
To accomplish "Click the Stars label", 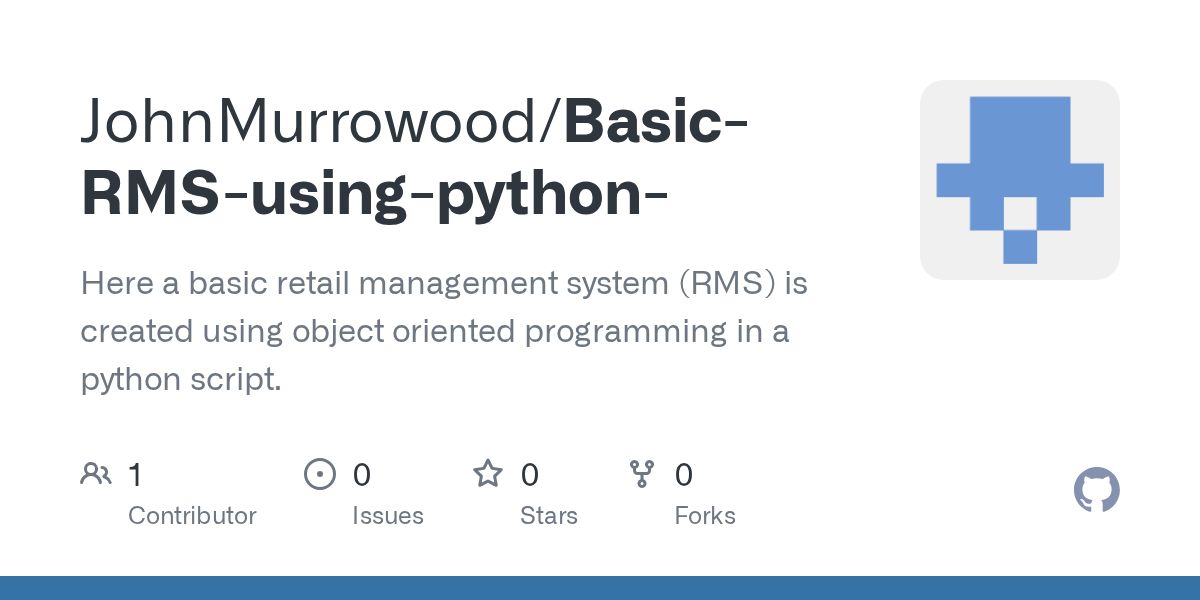I will point(549,516).
